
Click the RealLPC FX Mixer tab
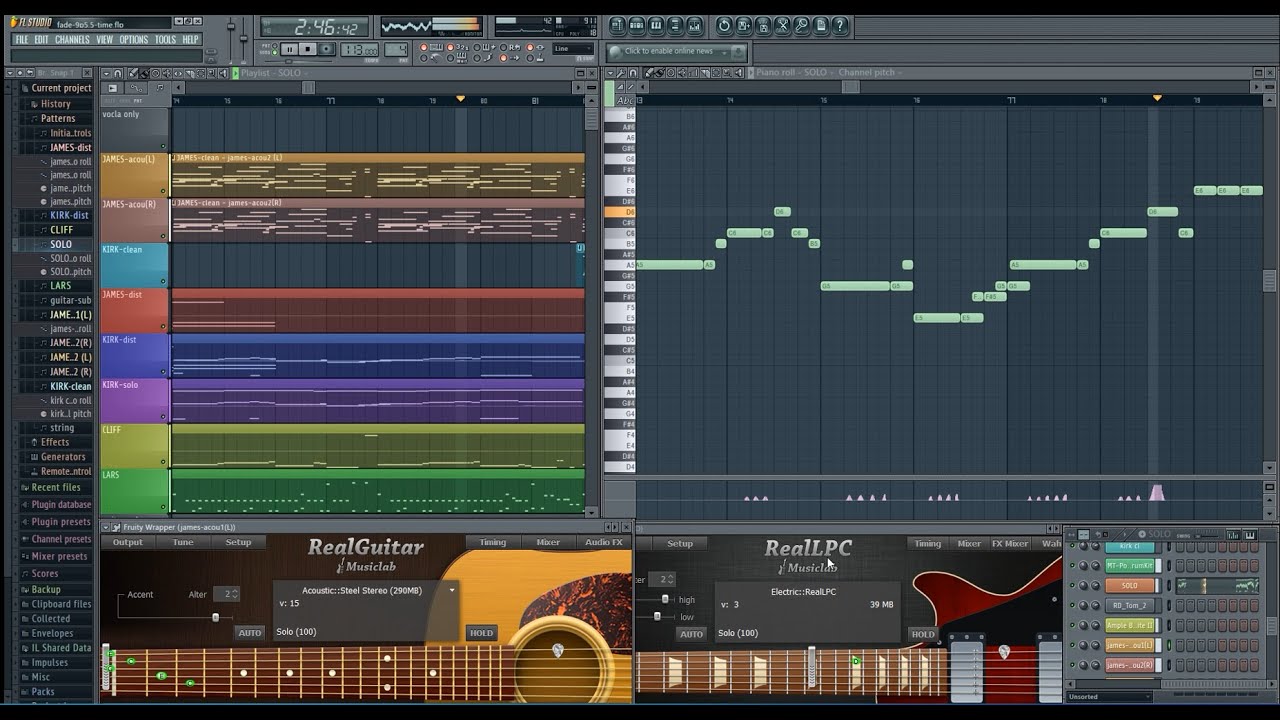click(x=1010, y=543)
